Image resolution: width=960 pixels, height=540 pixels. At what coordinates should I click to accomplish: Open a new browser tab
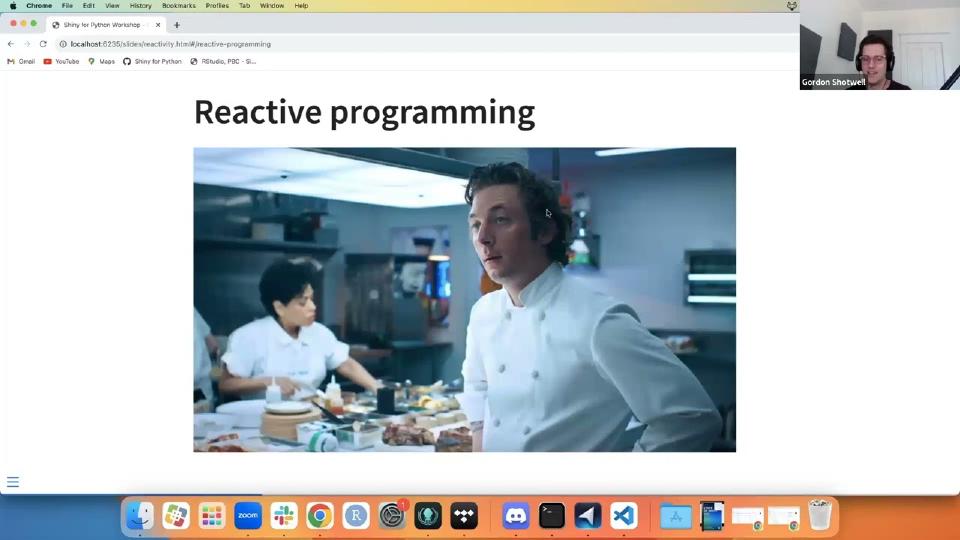[x=177, y=25]
